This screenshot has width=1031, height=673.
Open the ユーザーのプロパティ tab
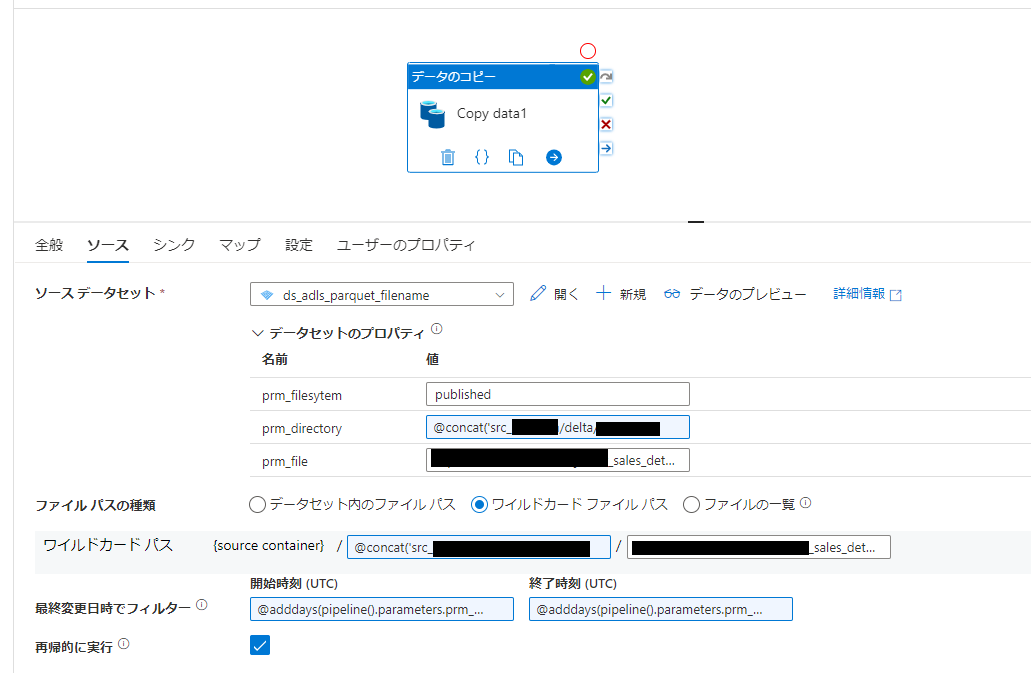coord(406,245)
